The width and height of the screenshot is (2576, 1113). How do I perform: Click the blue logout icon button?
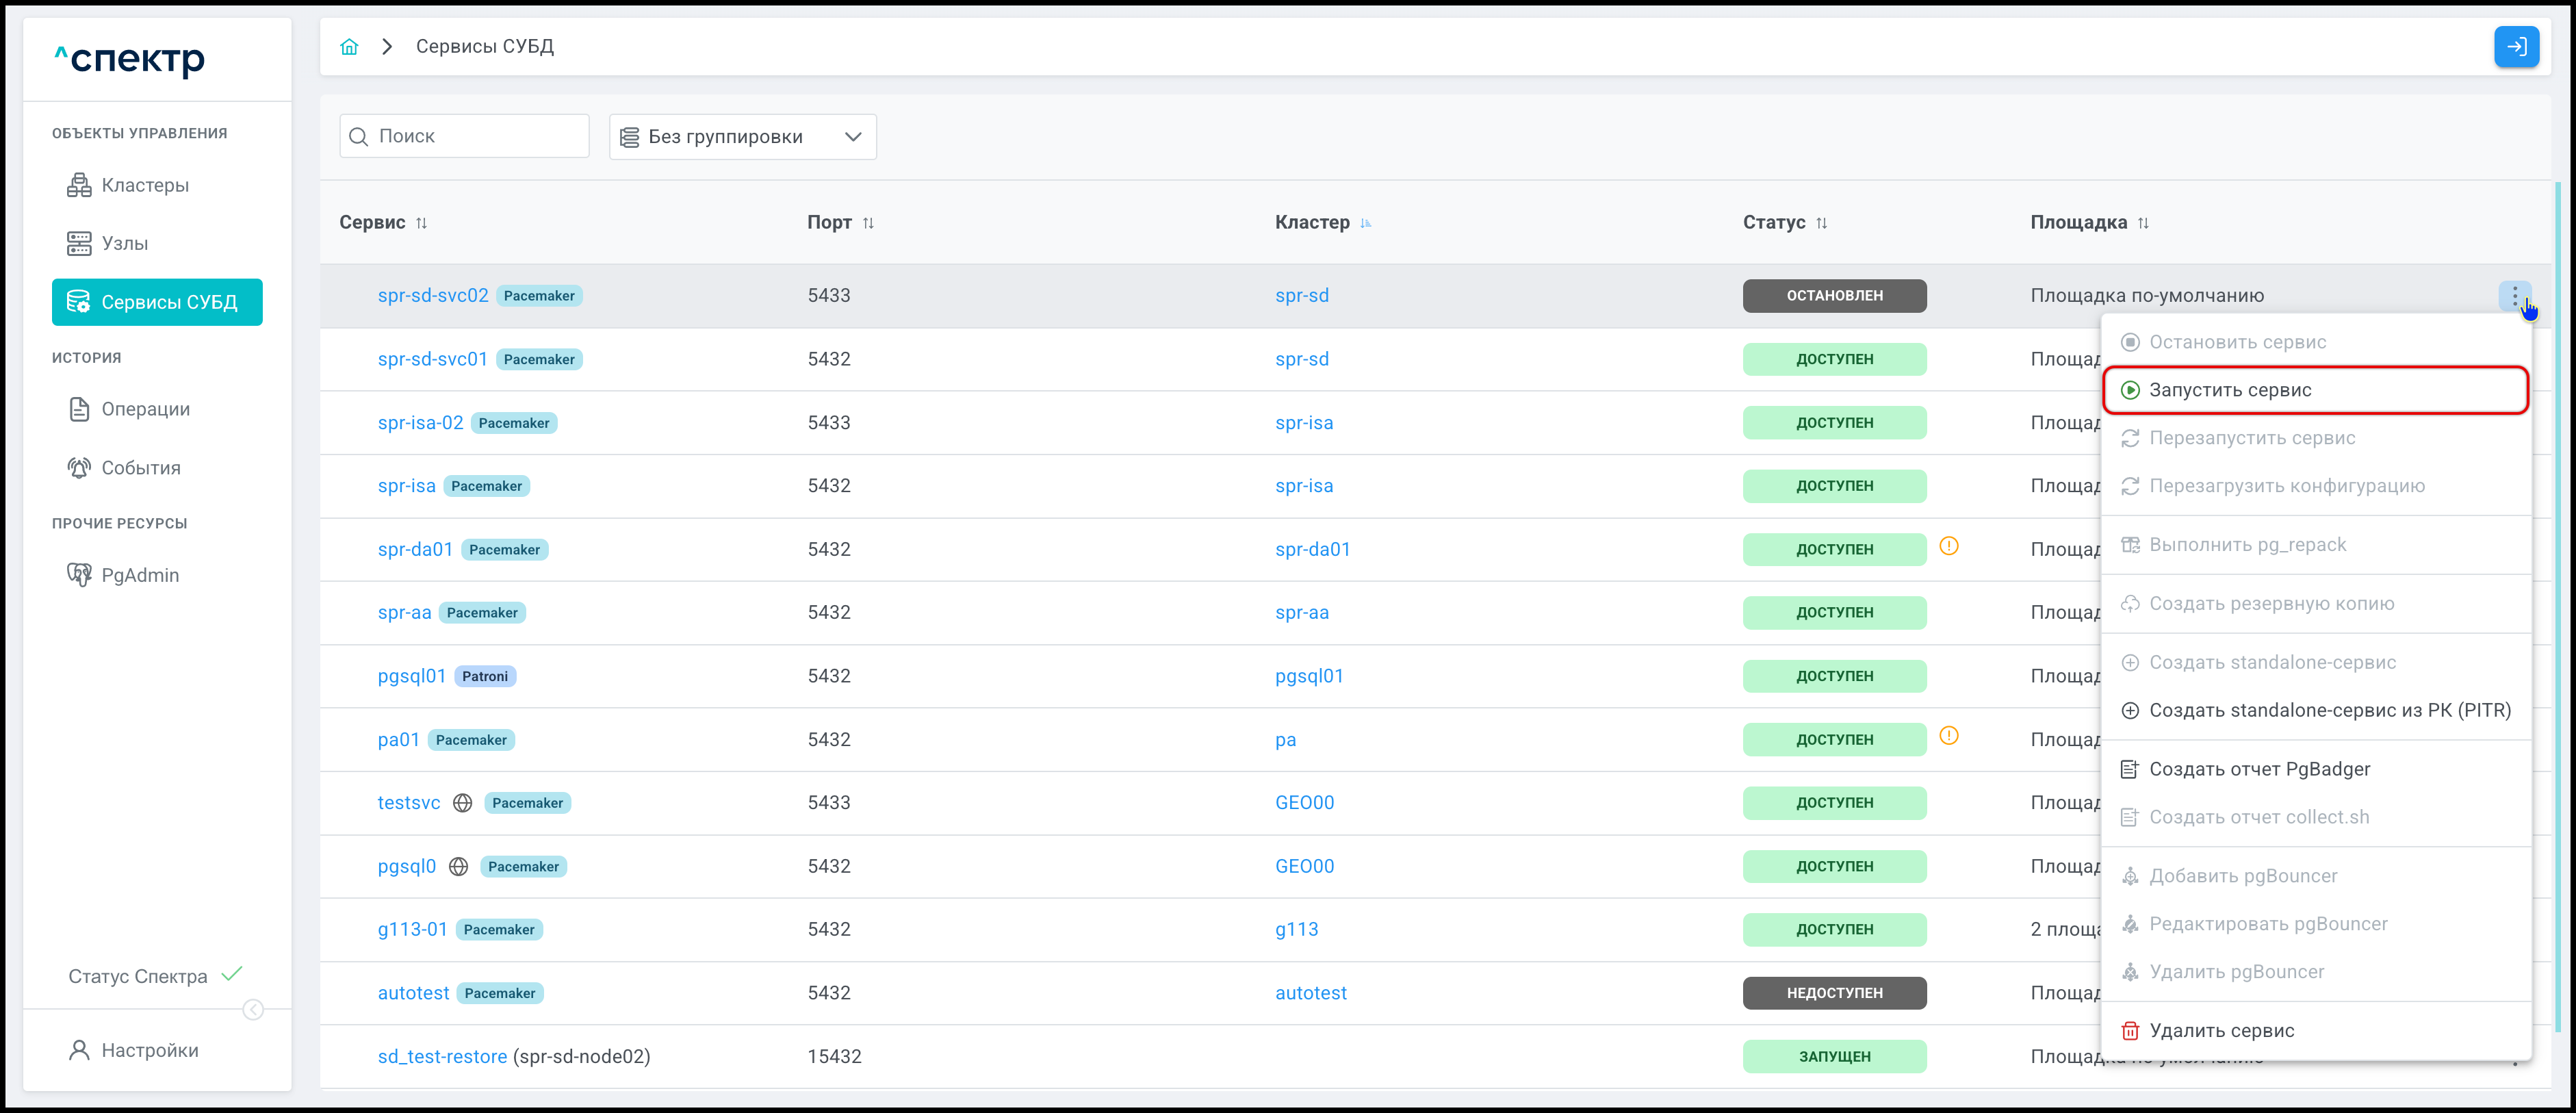[x=2516, y=47]
